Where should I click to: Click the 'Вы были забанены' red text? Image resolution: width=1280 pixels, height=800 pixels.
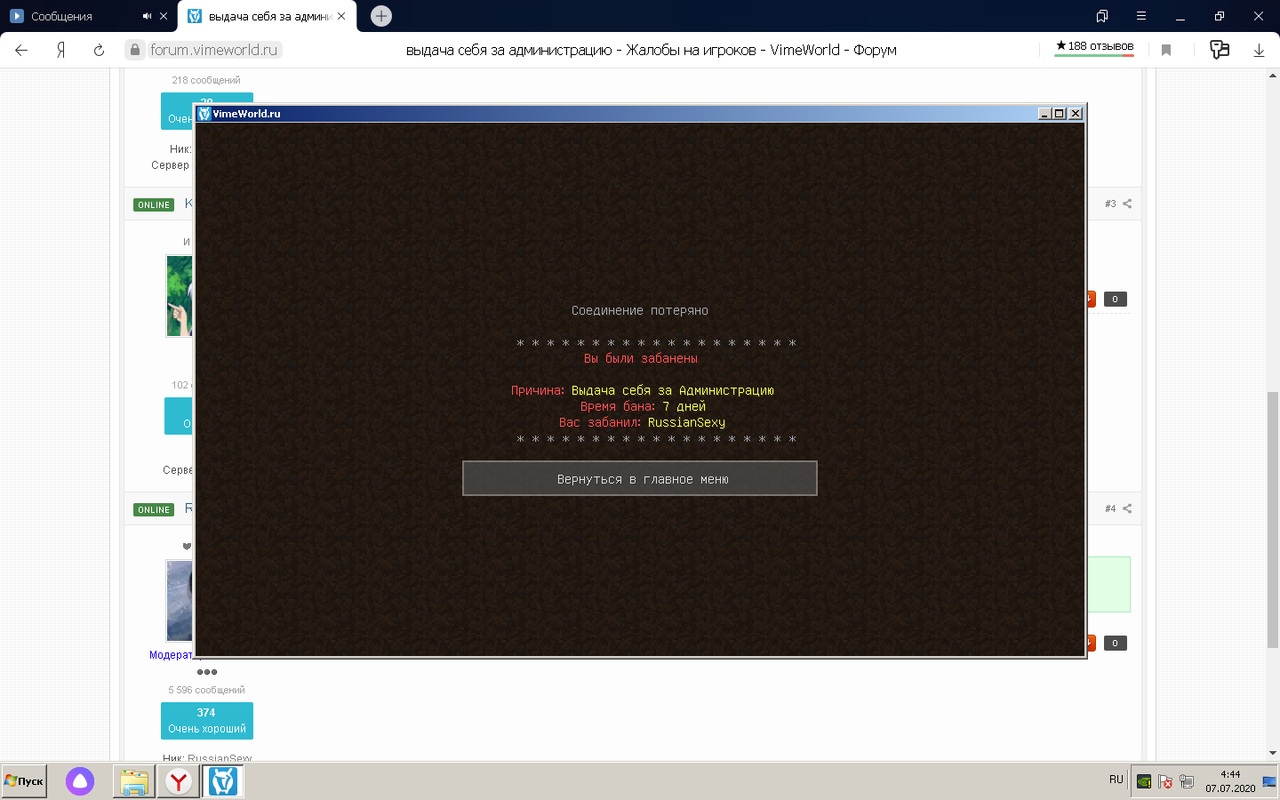pyautogui.click(x=640, y=358)
